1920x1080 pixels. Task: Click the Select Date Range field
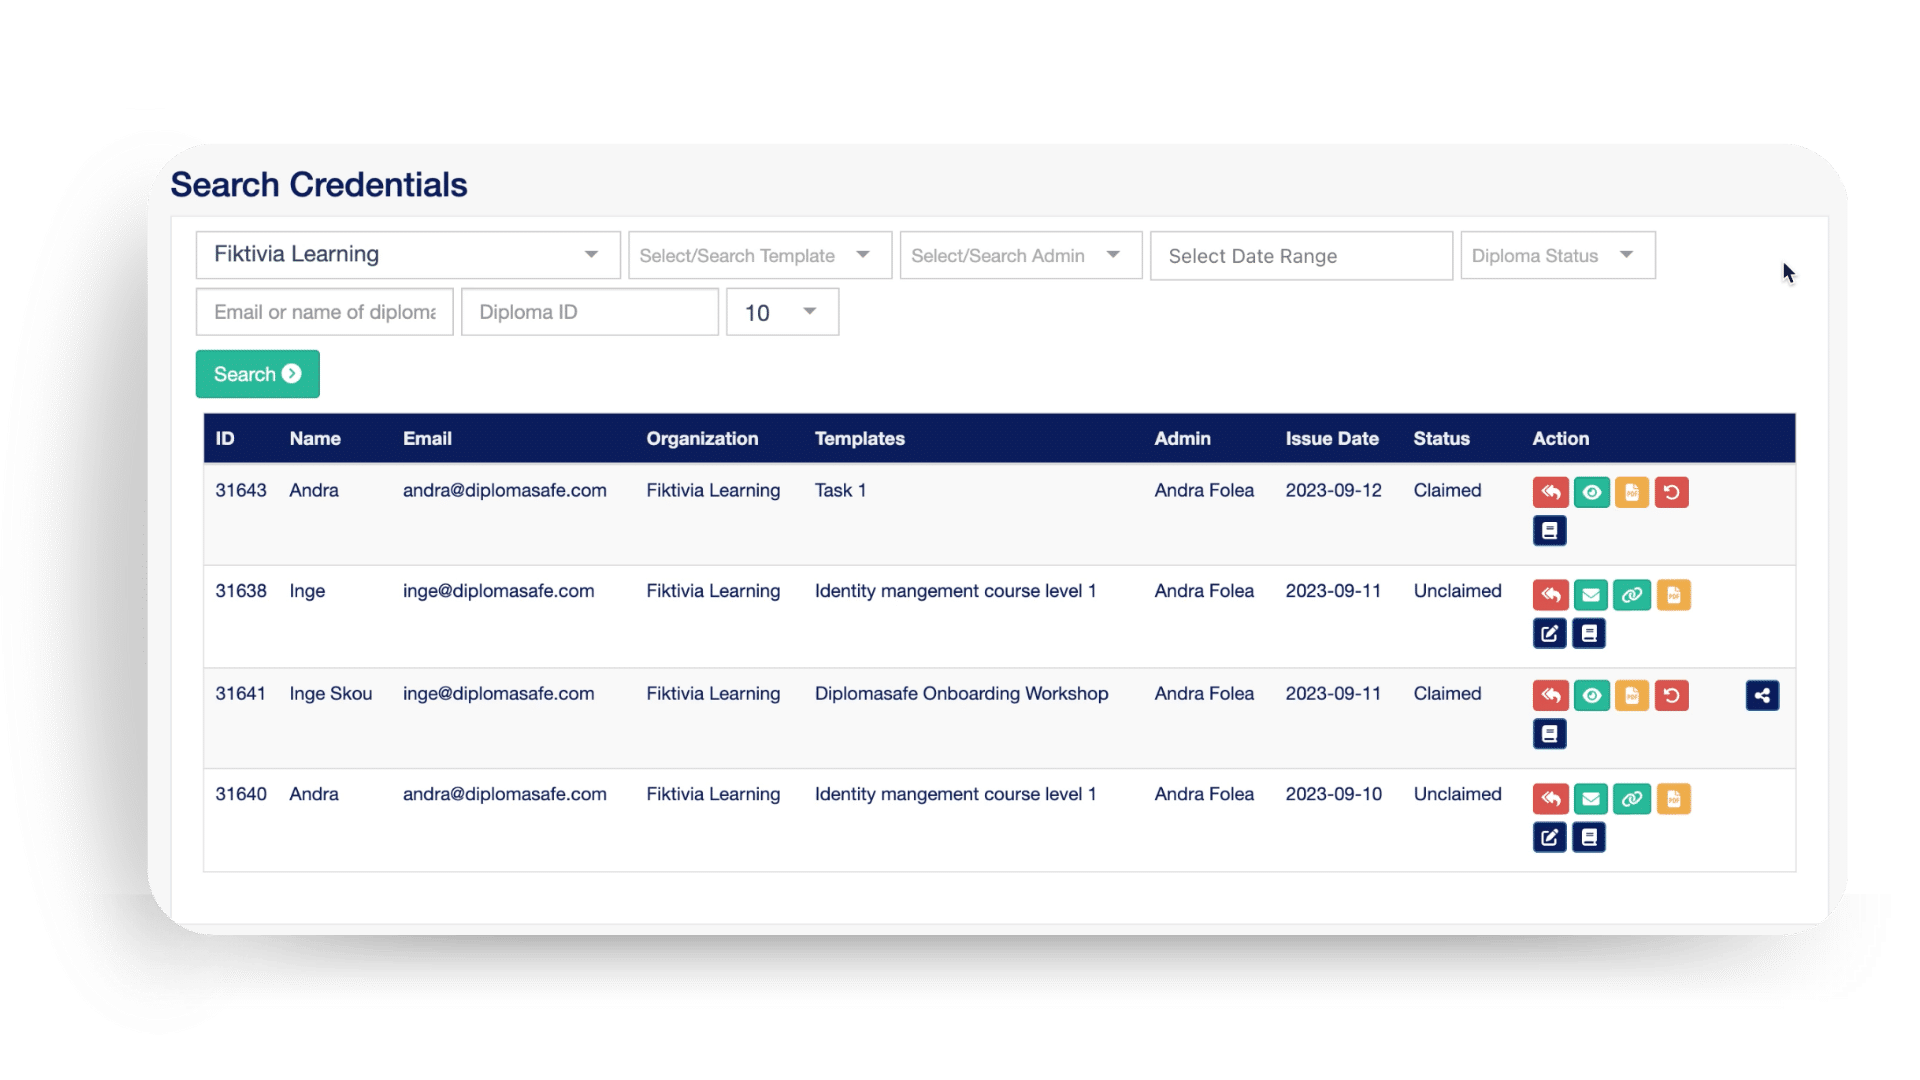pos(1300,255)
